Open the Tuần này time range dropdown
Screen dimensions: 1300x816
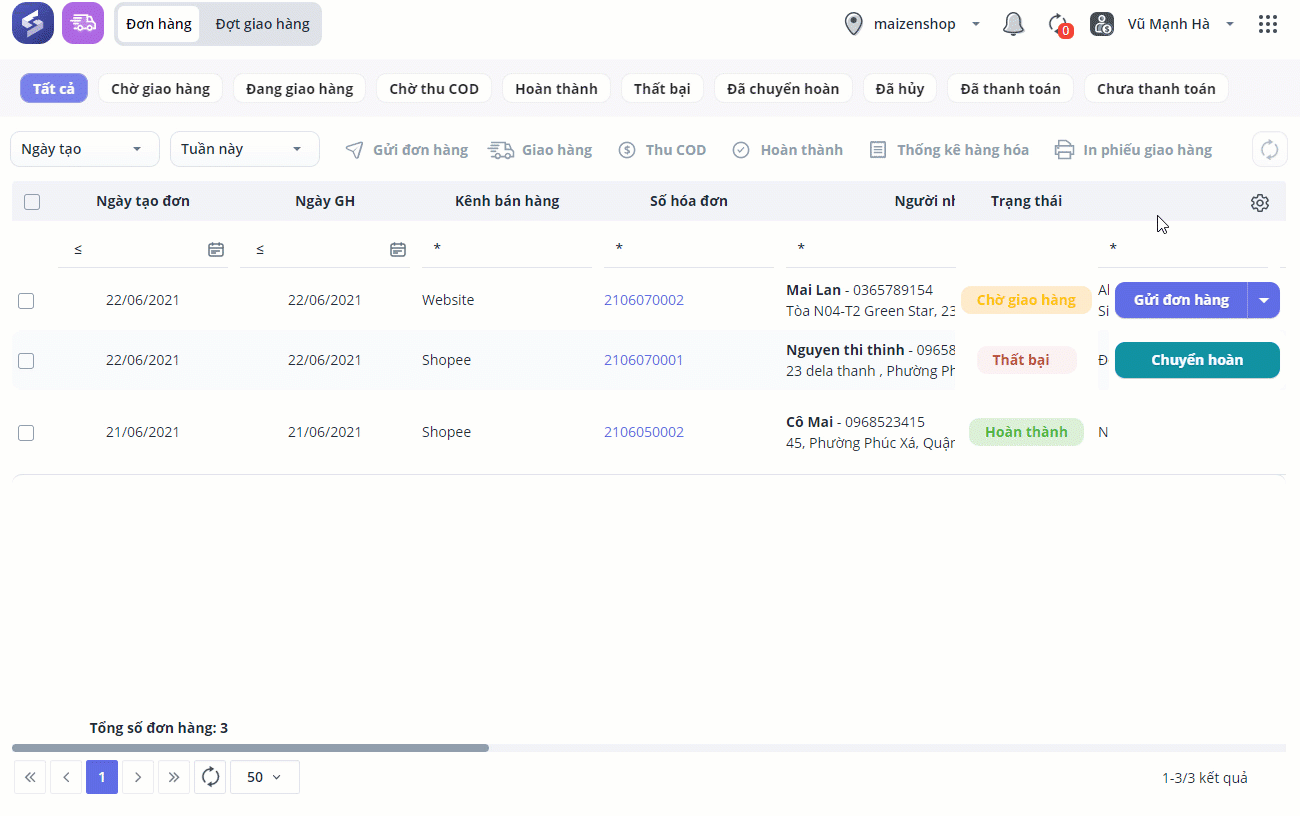(244, 149)
